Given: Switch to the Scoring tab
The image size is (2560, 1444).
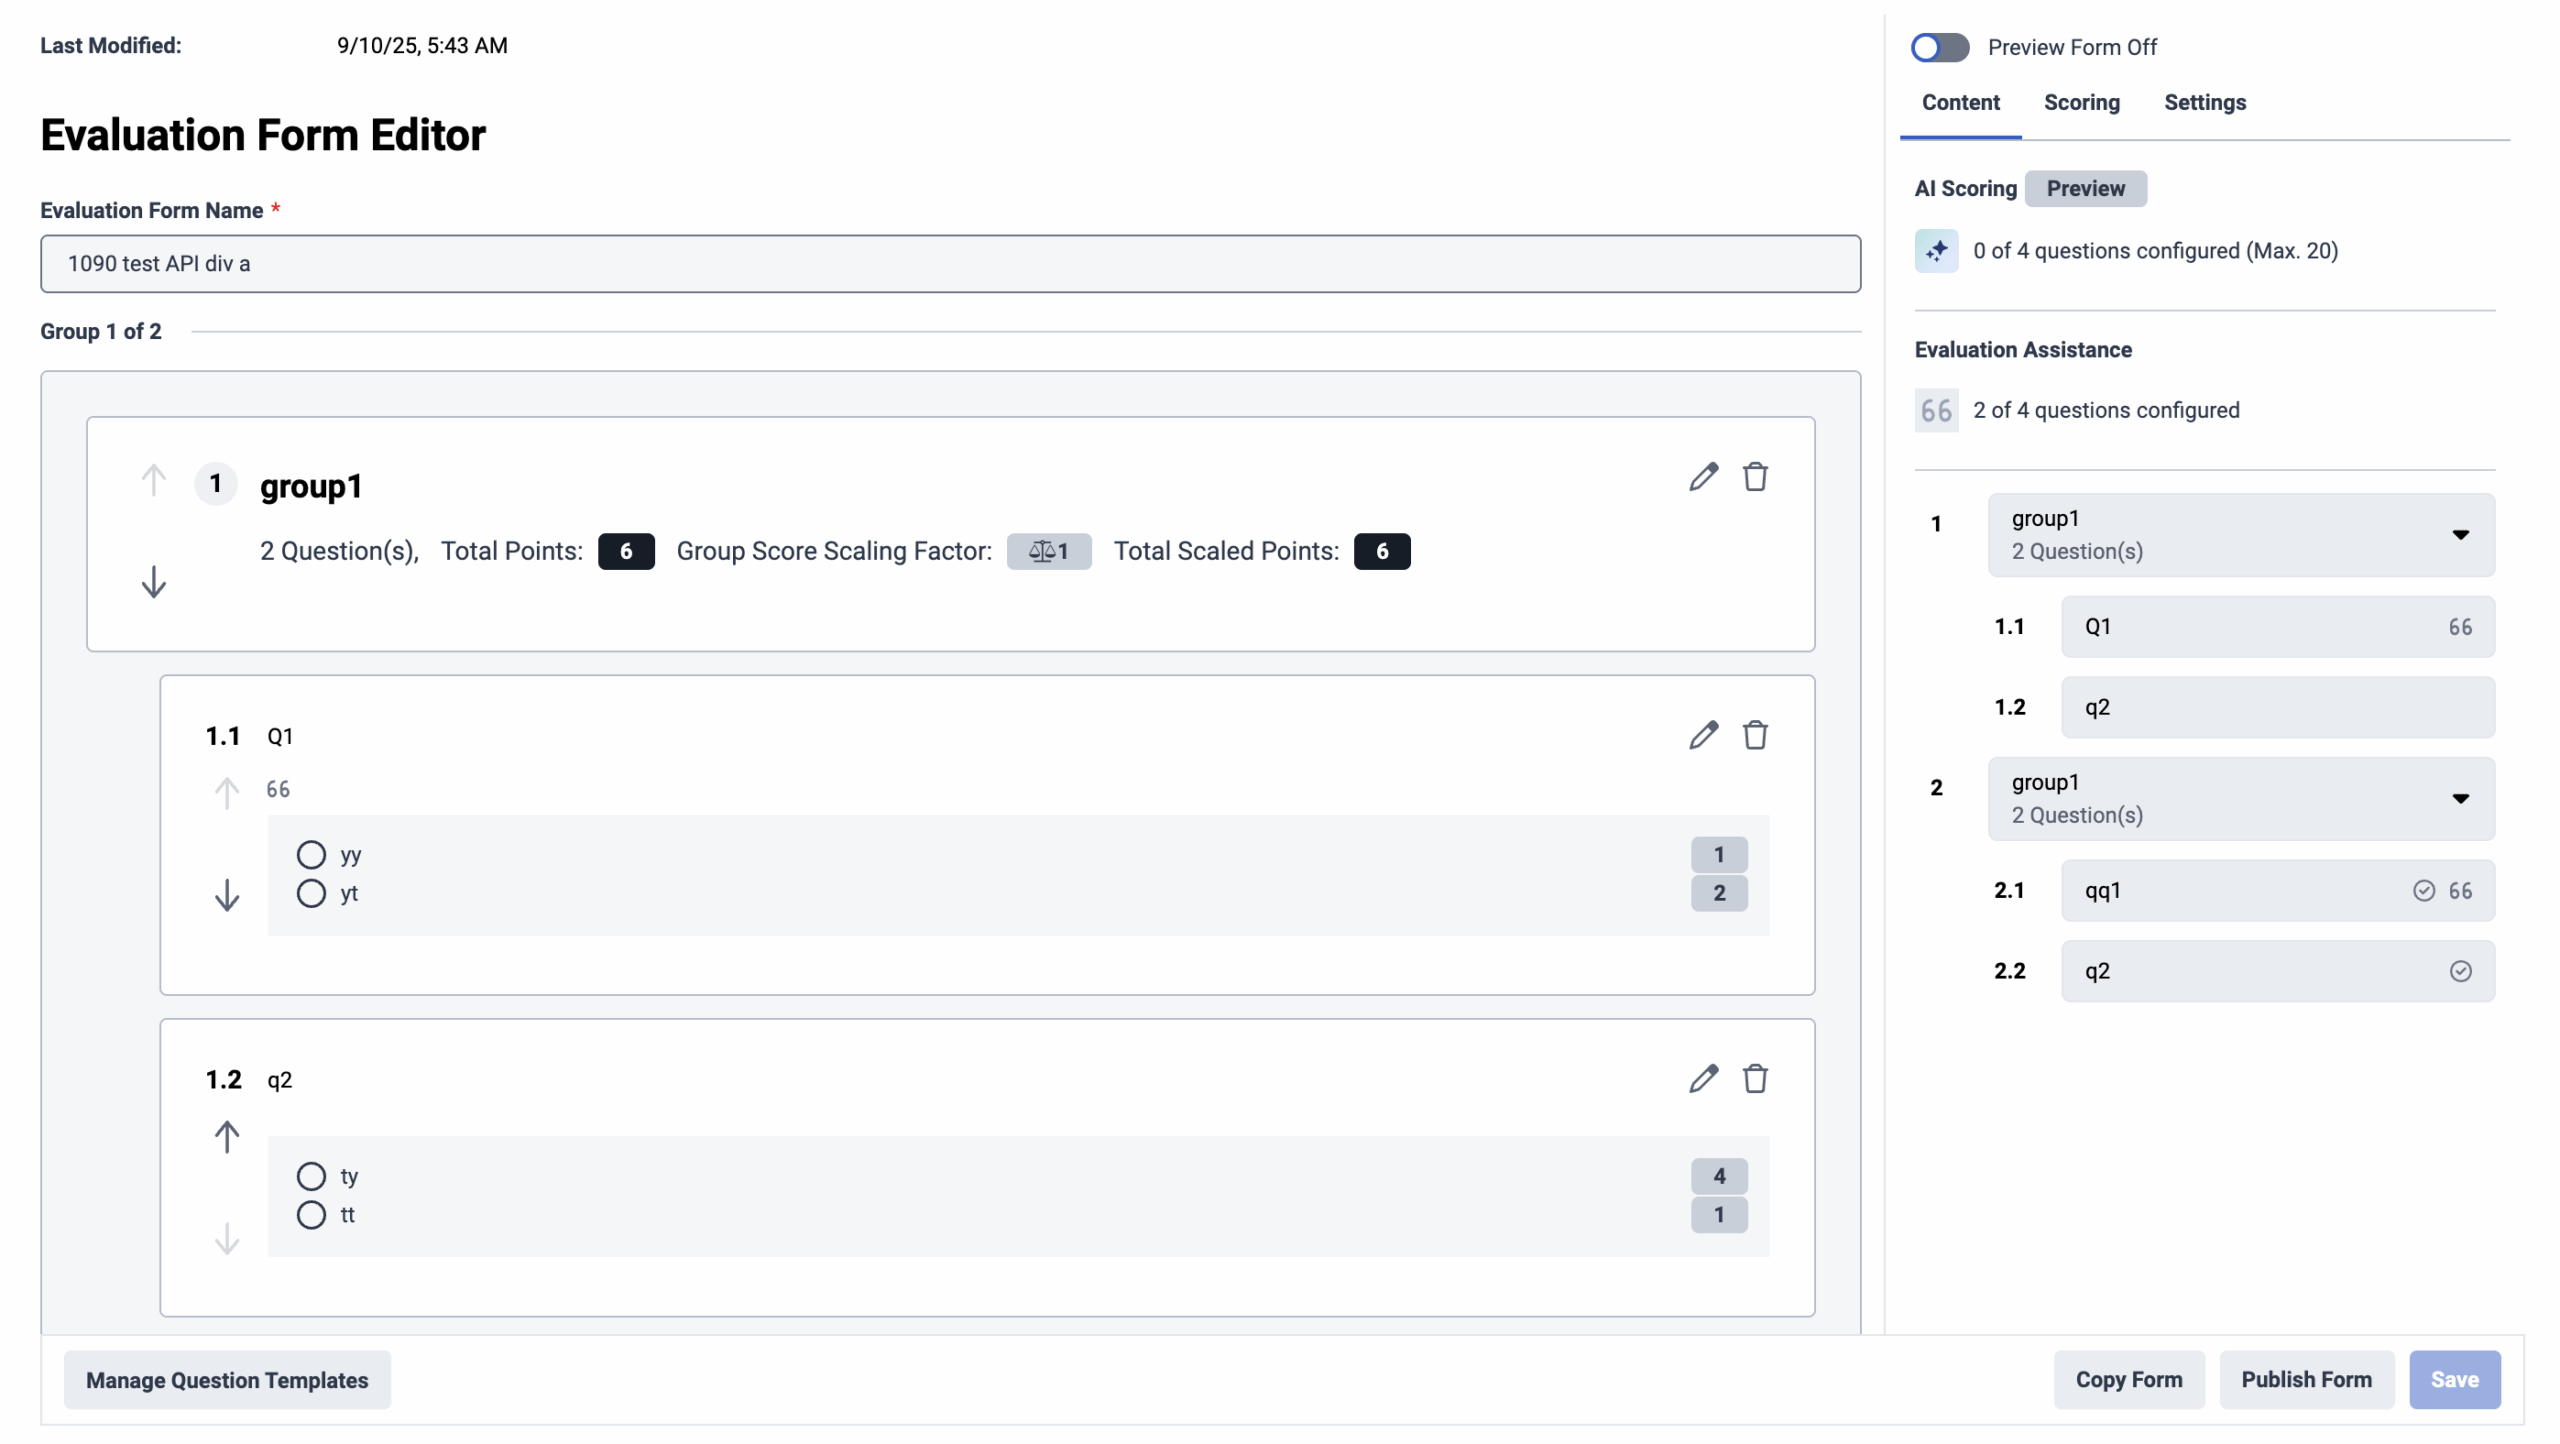Looking at the screenshot, I should tap(2081, 103).
